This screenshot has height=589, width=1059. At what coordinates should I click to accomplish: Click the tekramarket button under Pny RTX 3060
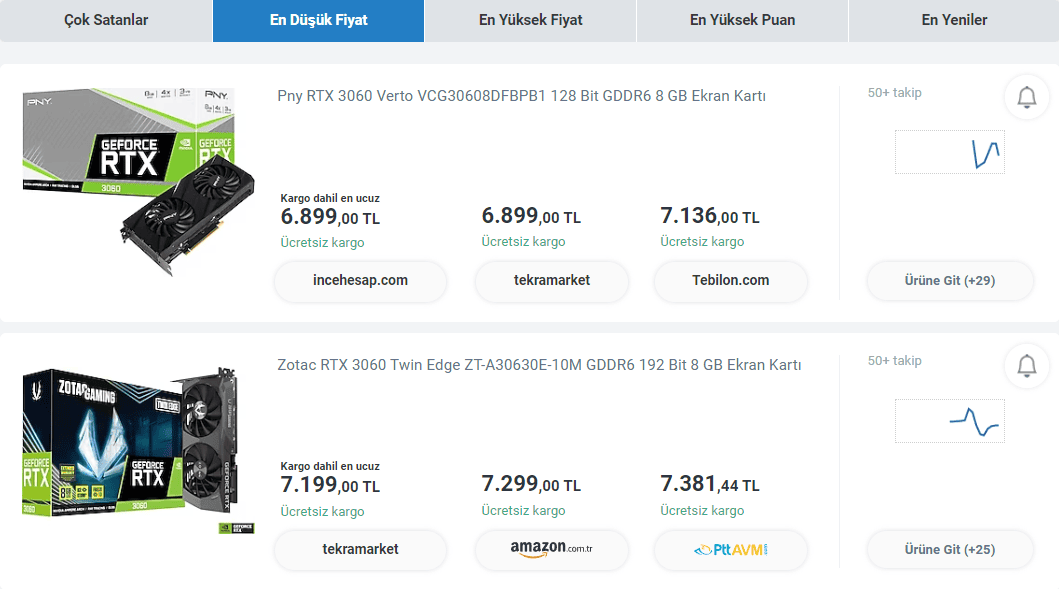pos(551,281)
